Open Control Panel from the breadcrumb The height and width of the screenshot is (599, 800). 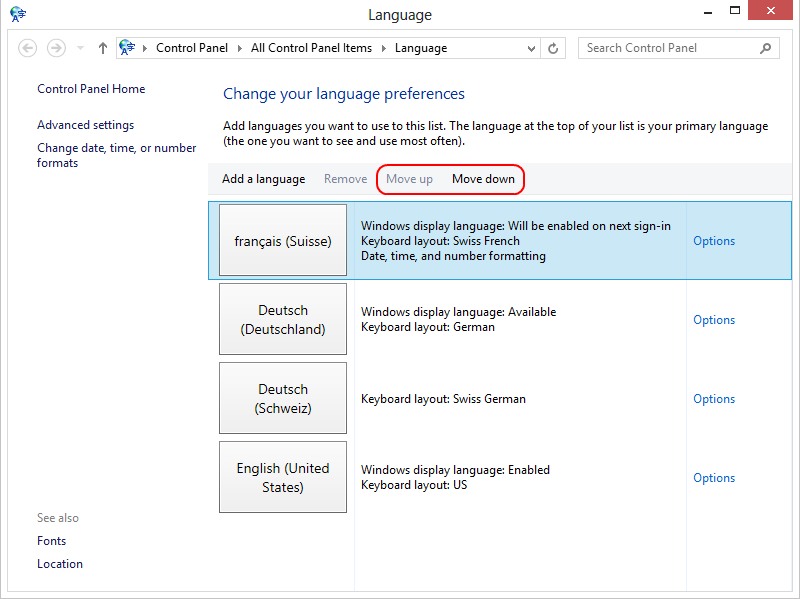pos(190,47)
